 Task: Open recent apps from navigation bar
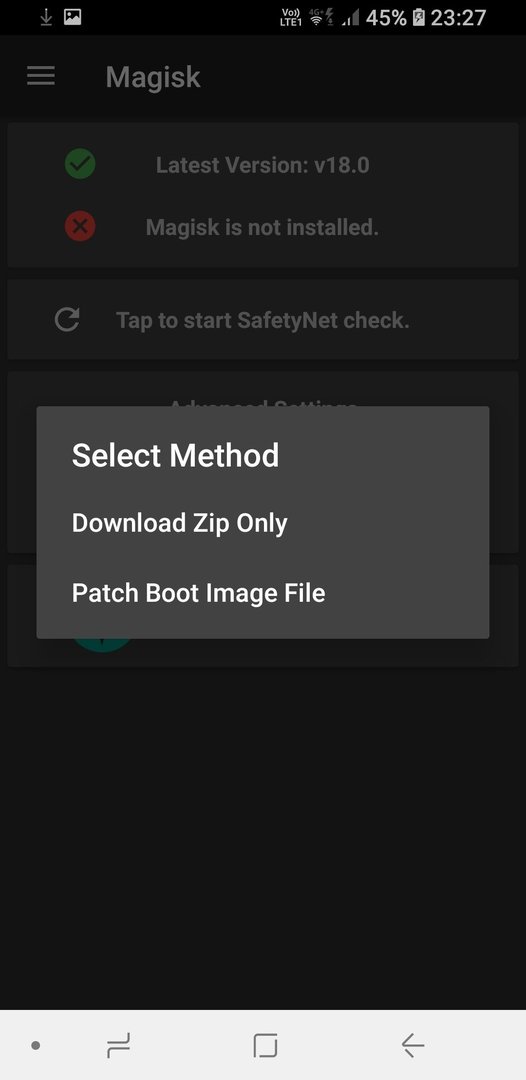[118, 1046]
